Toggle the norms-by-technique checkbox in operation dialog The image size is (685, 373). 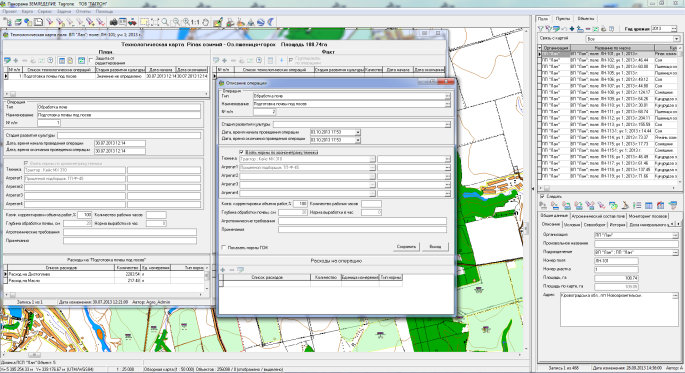241,152
